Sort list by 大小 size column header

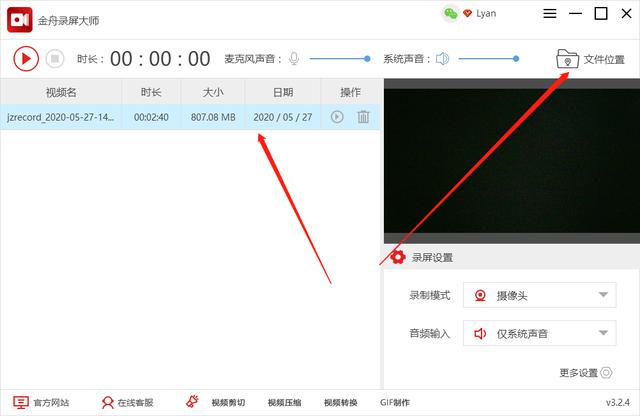tap(213, 92)
